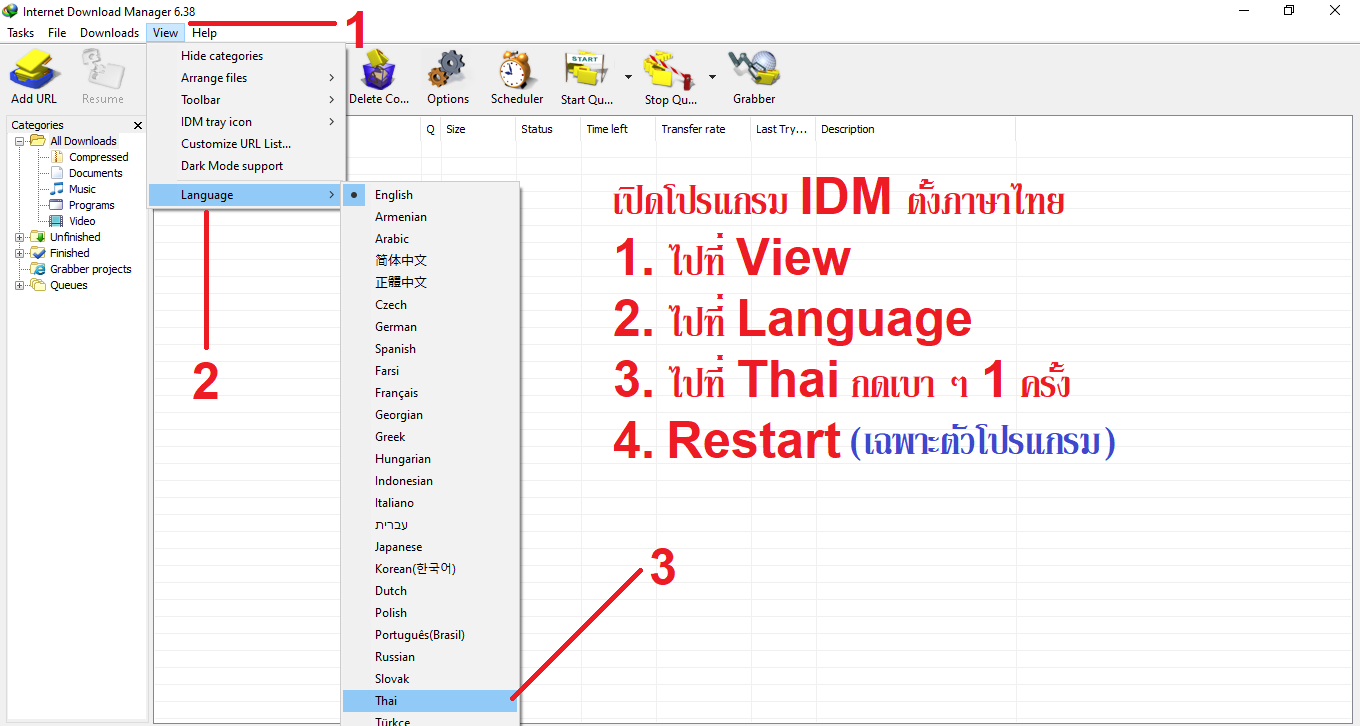Expand the Unfinished tree node
The width and height of the screenshot is (1360, 726).
(20, 237)
